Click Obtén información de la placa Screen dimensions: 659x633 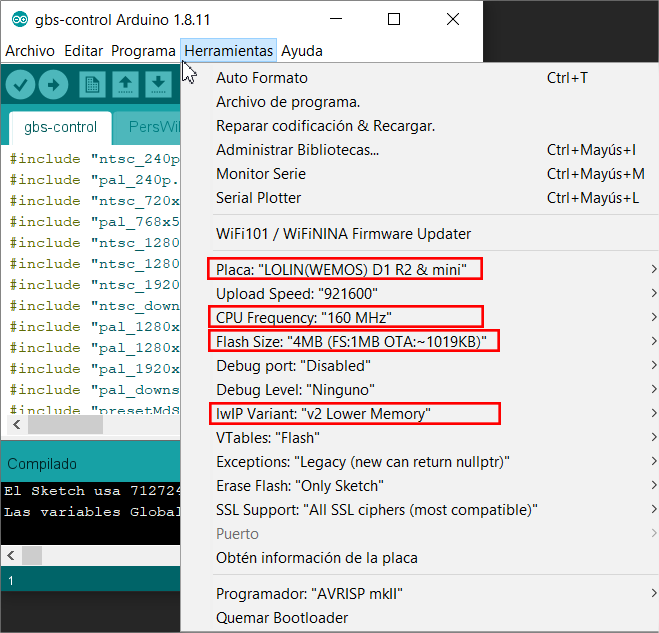pos(316,558)
